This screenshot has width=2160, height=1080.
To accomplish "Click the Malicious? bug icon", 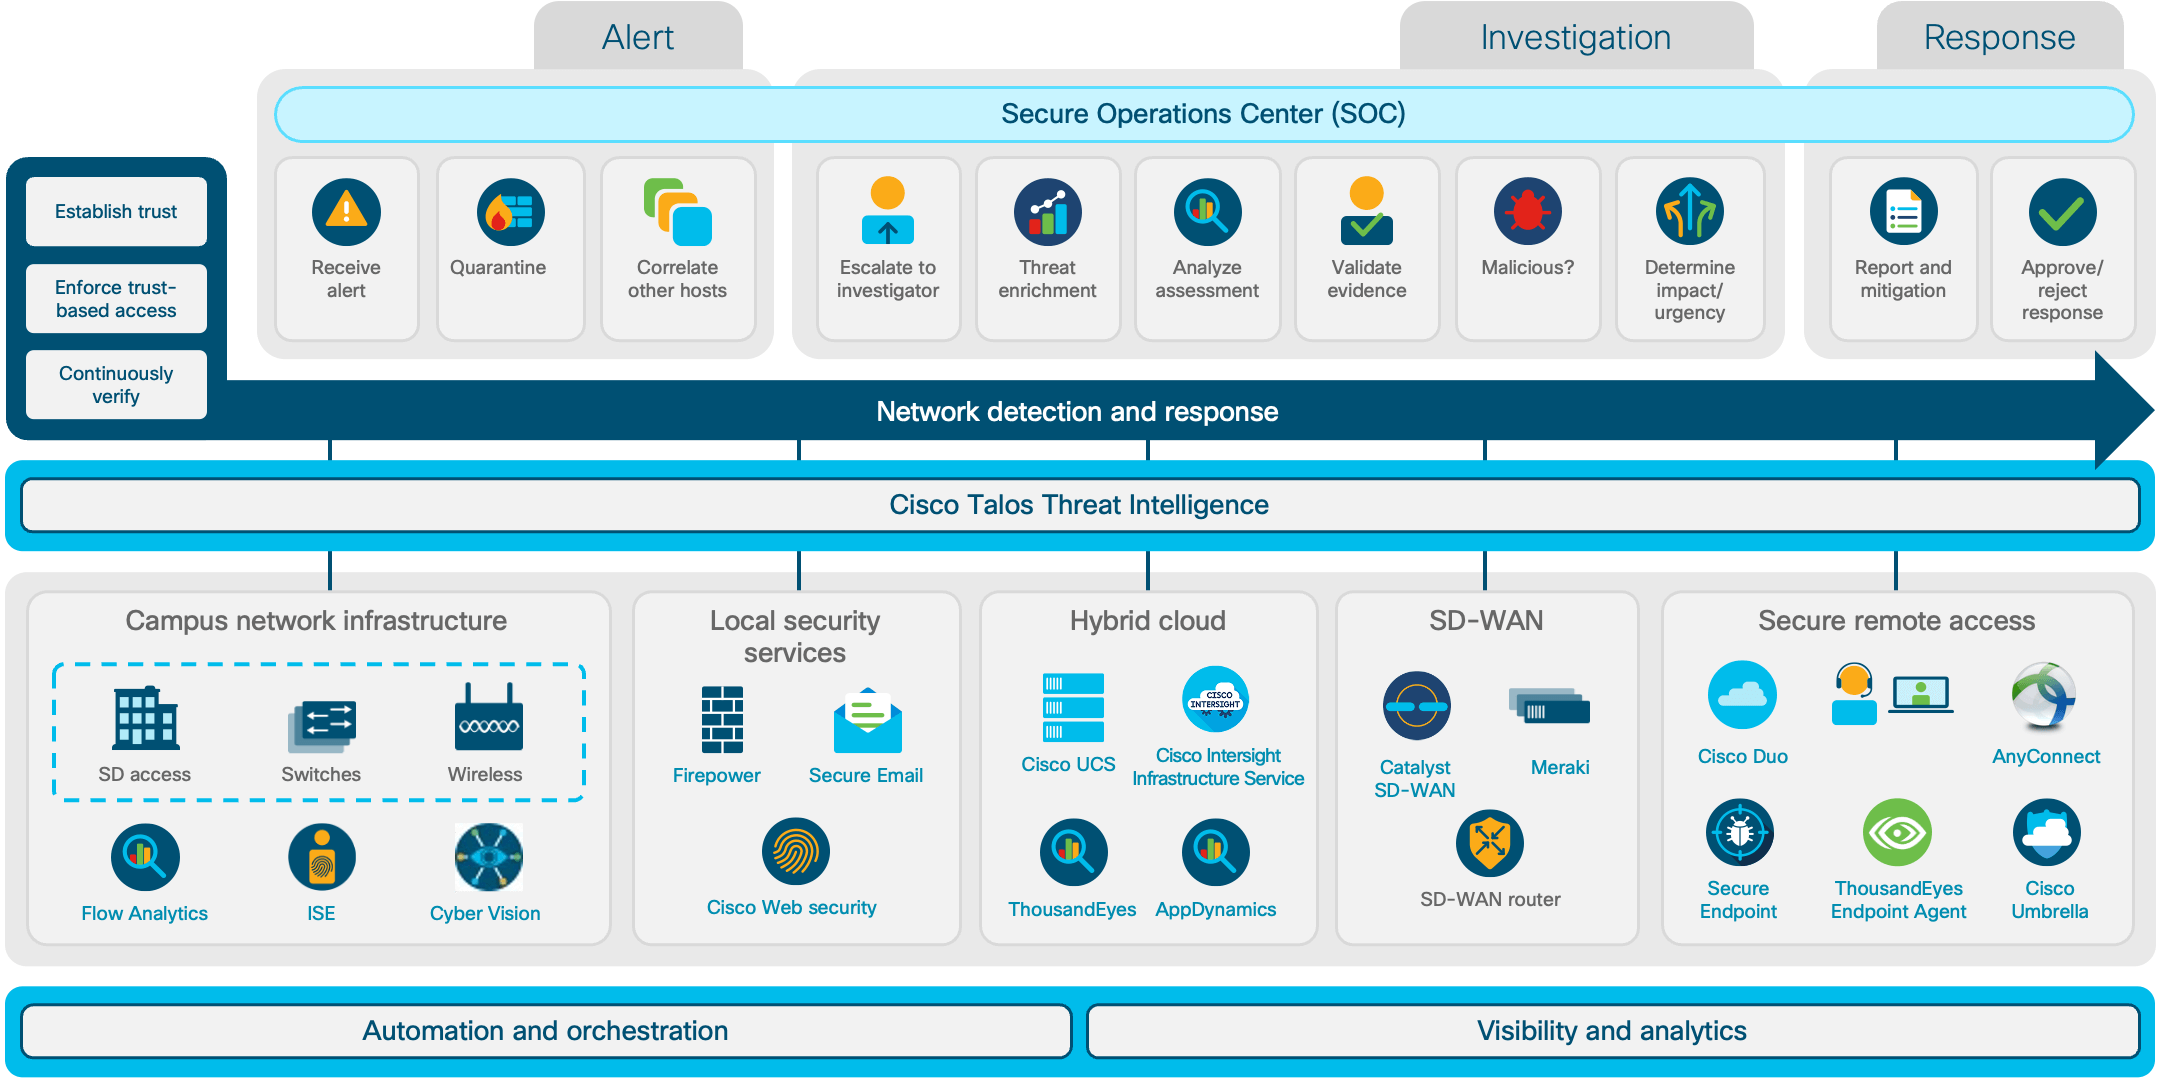I will pyautogui.click(x=1527, y=212).
